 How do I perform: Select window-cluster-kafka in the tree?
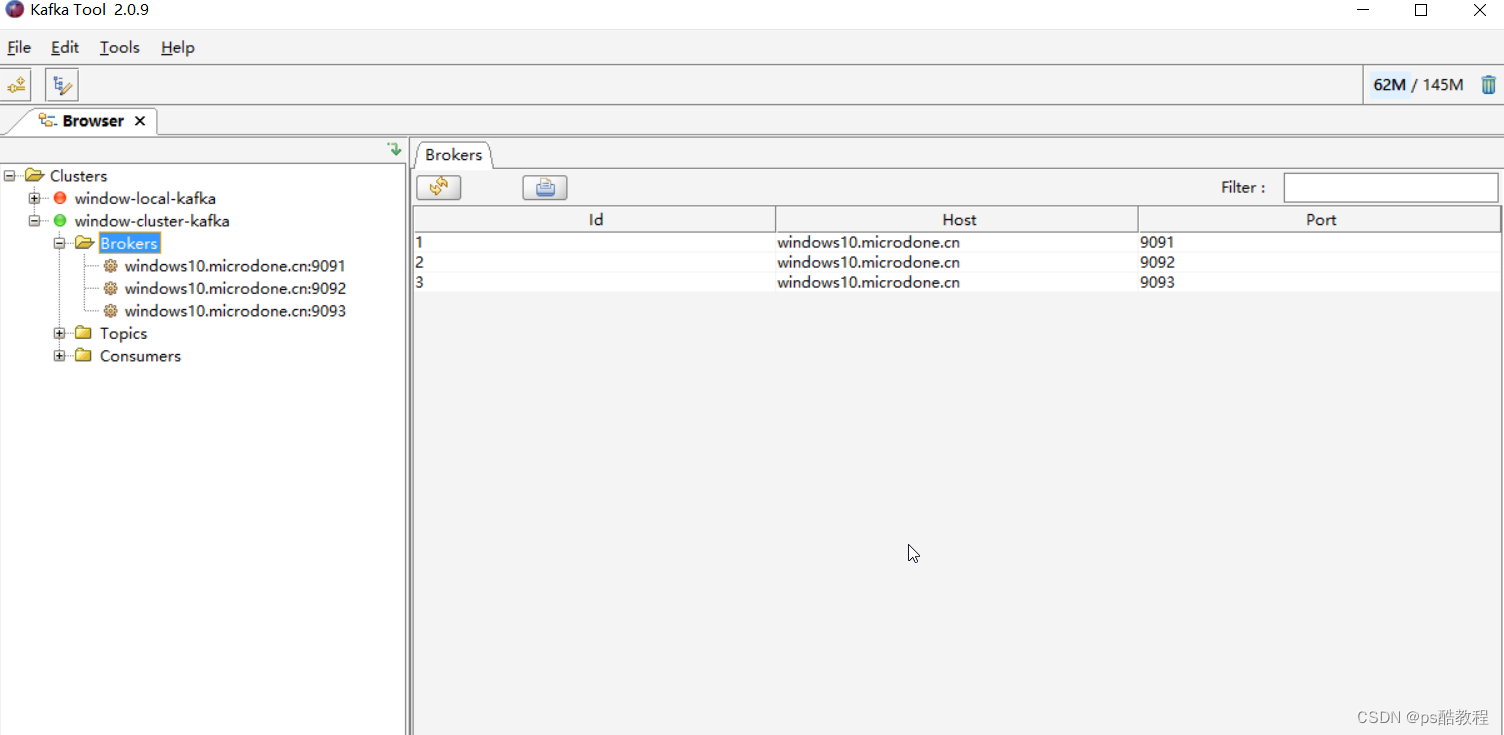(x=152, y=221)
